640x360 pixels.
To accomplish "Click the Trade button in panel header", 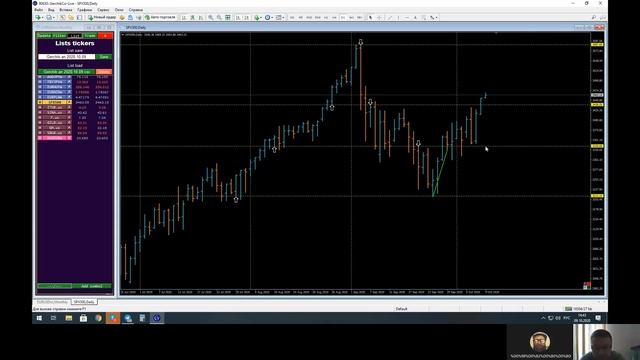I will pyautogui.click(x=90, y=36).
